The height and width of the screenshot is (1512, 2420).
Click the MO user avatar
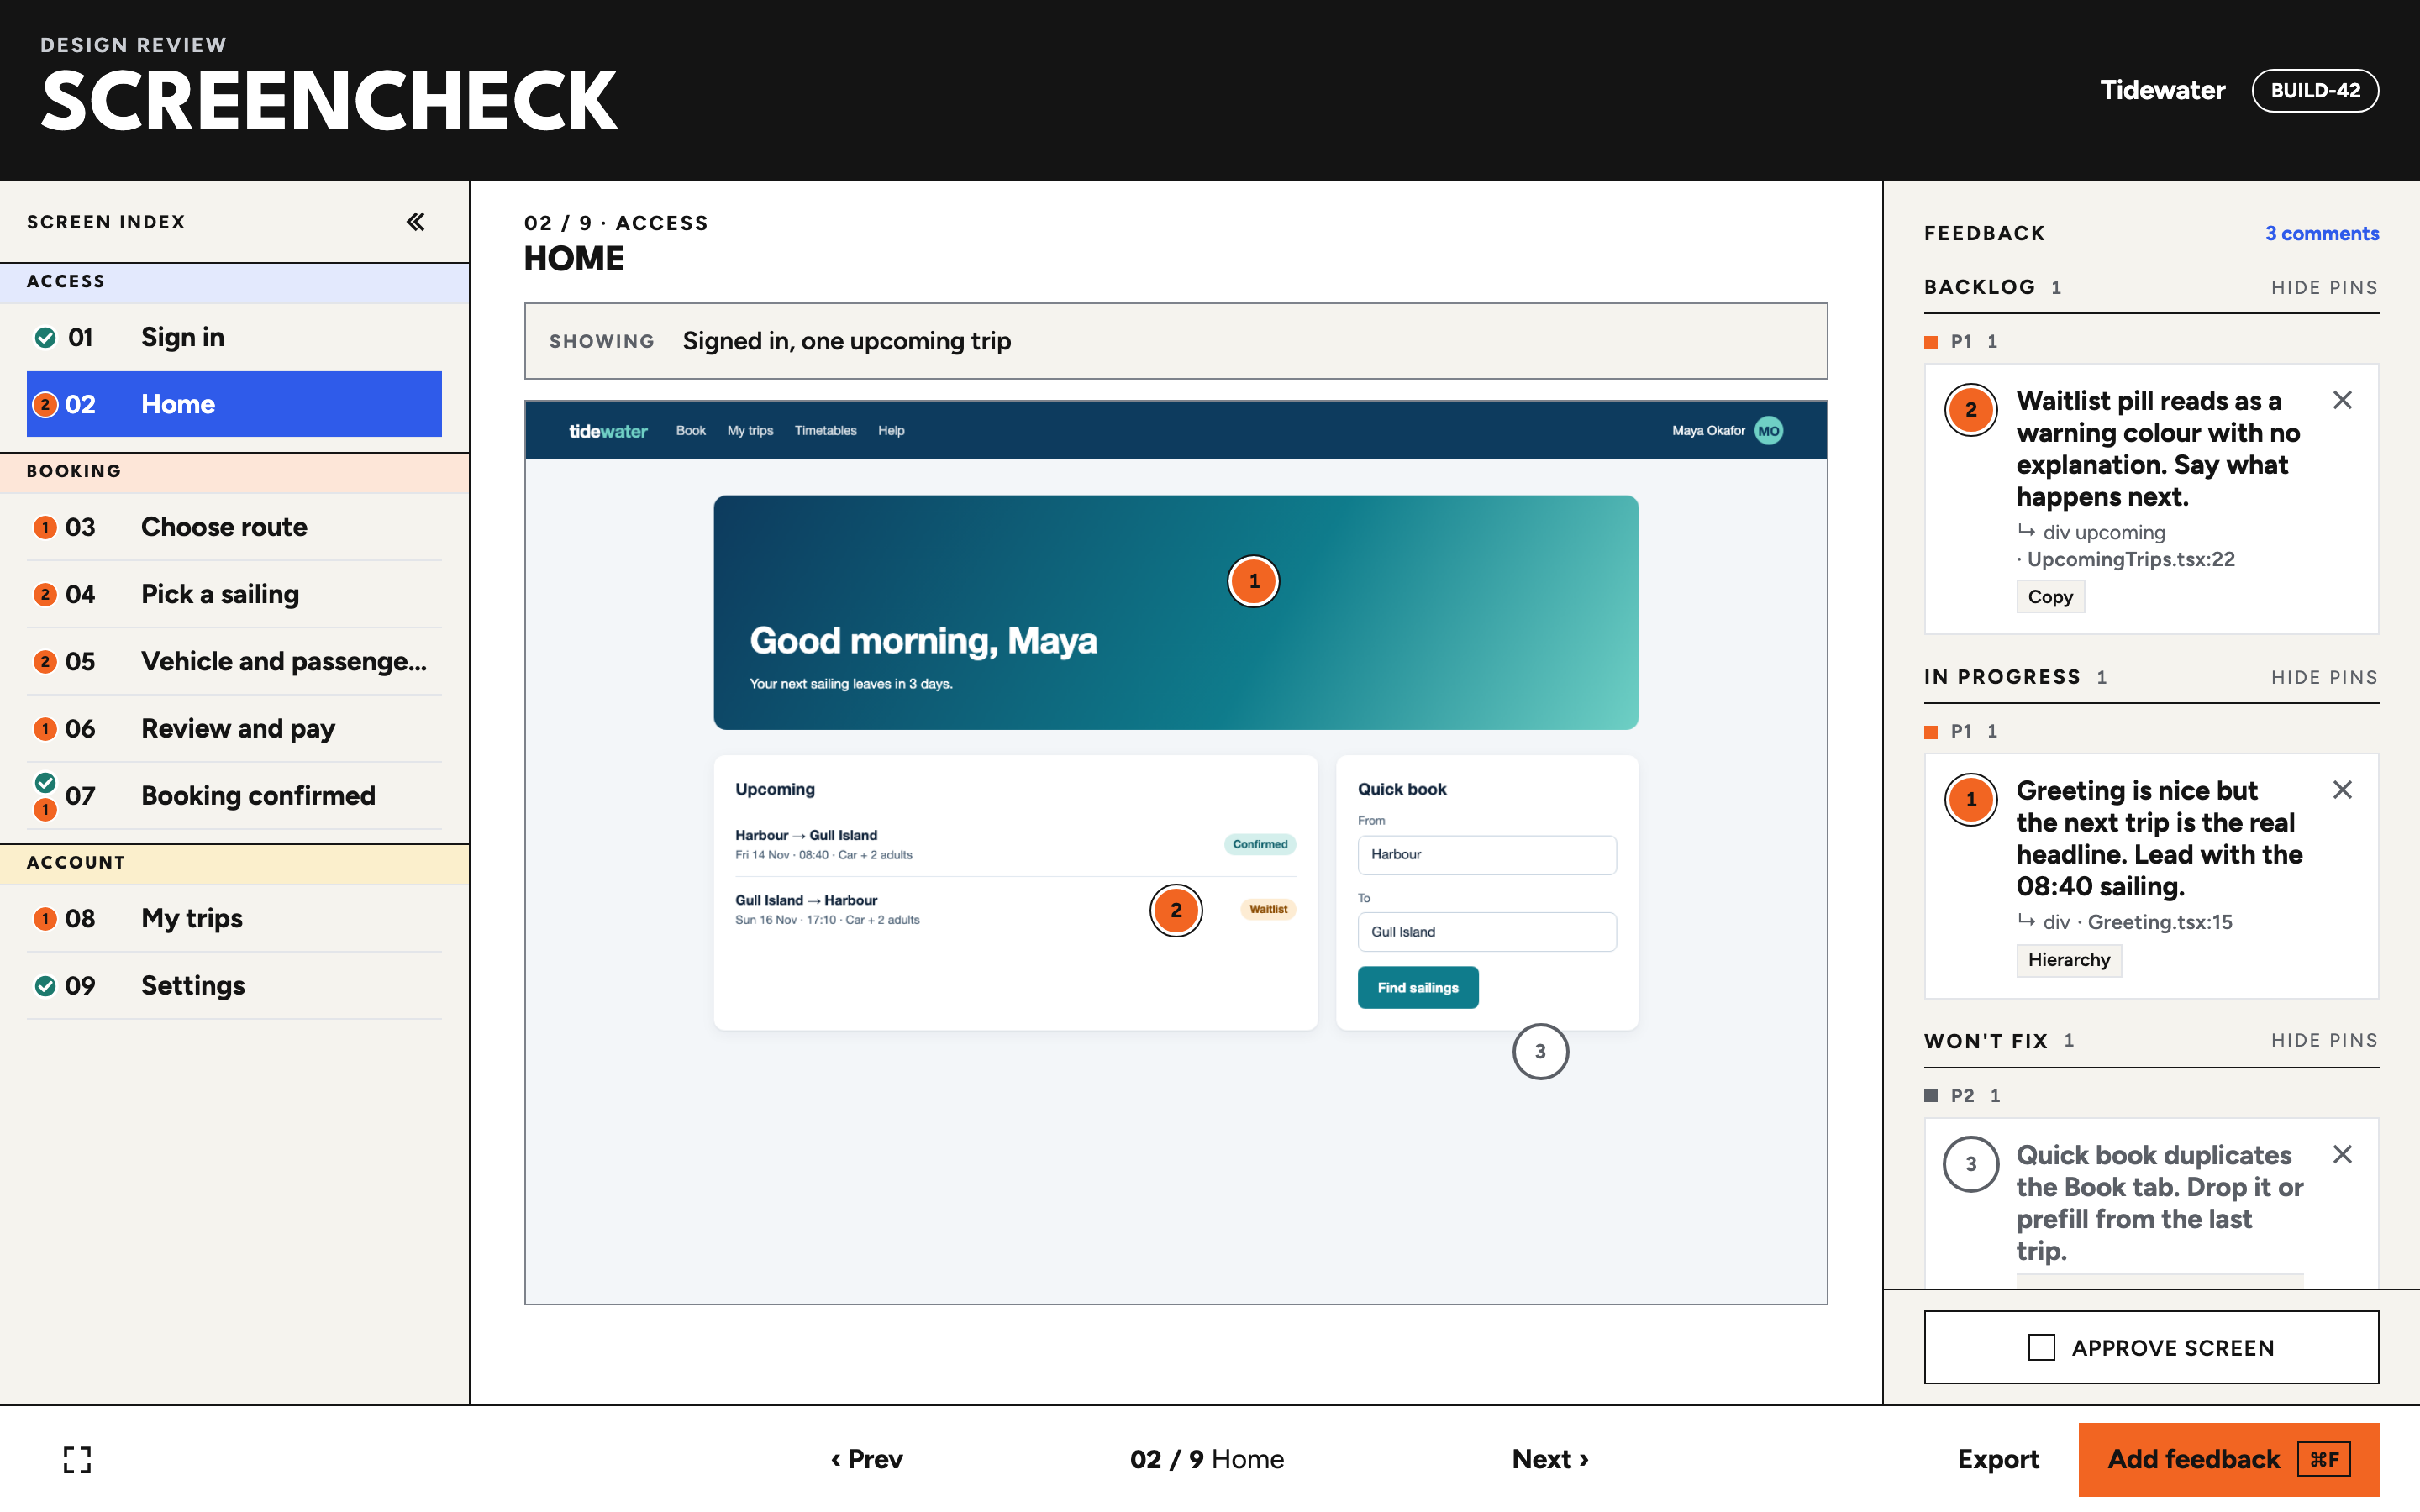coord(1769,431)
